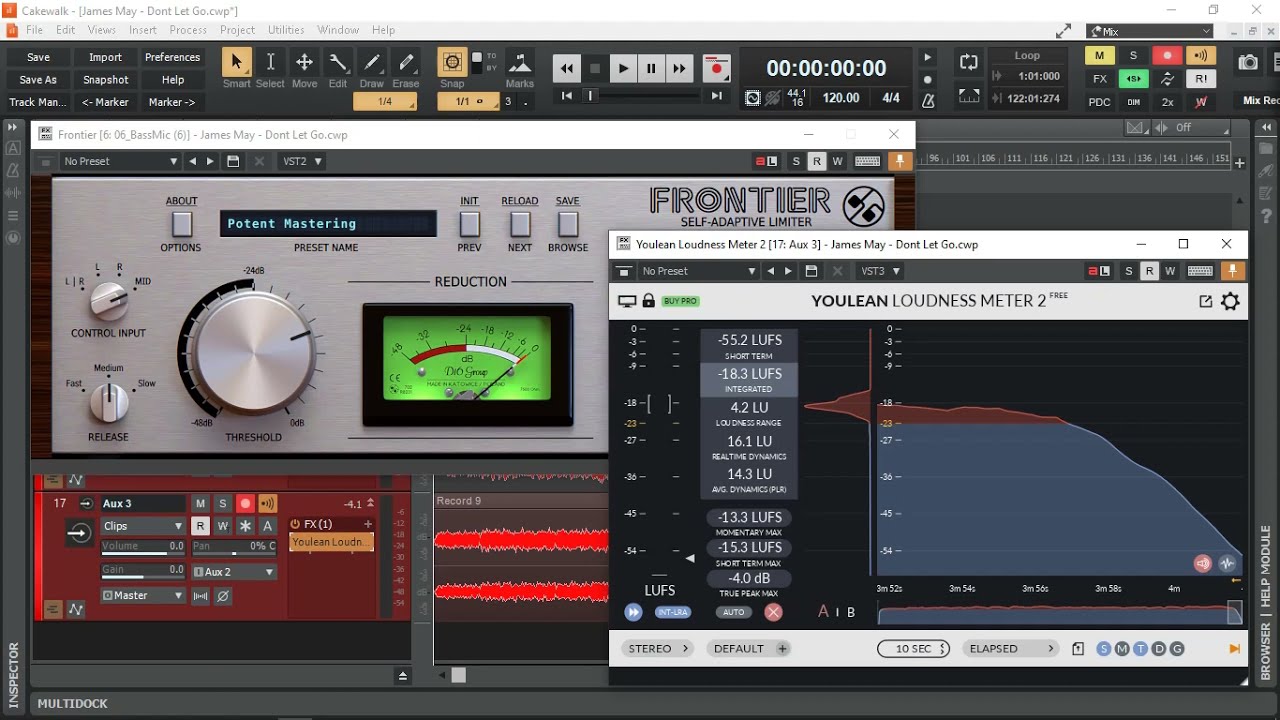Viewport: 1280px width, 720px height.
Task: Open Youlean settings gear icon
Action: point(1231,301)
